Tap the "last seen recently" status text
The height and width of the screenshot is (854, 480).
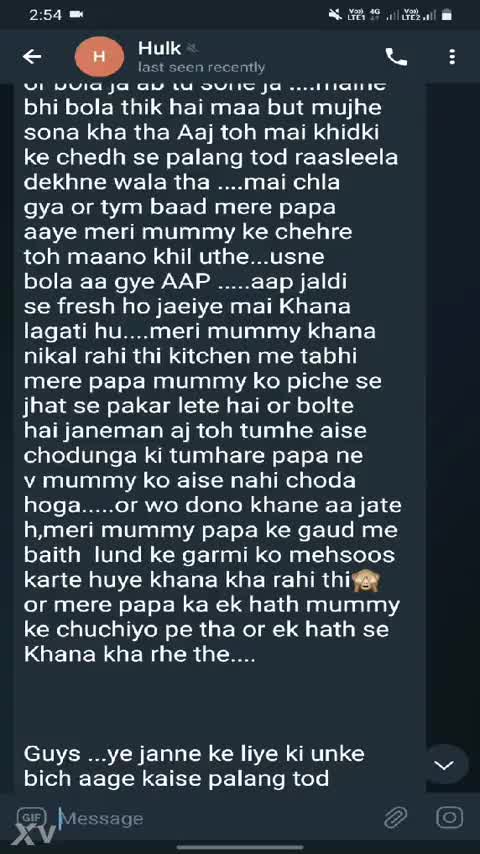coord(201,68)
